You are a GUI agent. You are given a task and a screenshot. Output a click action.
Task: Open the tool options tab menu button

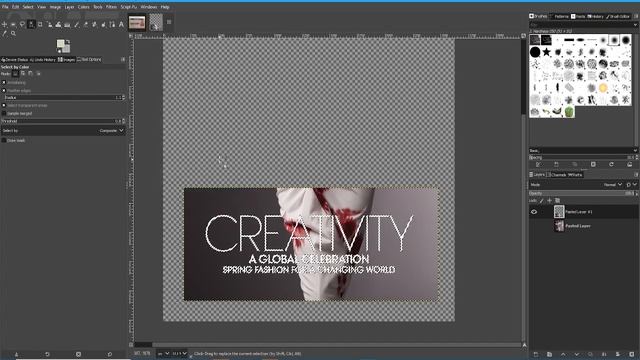click(123, 60)
